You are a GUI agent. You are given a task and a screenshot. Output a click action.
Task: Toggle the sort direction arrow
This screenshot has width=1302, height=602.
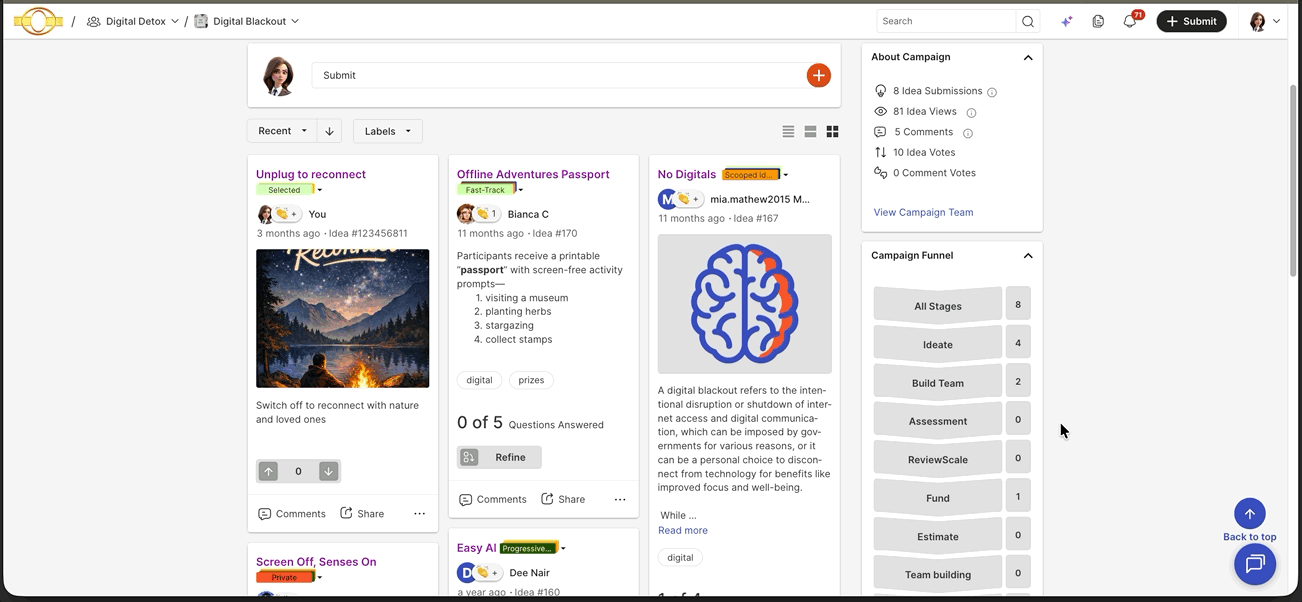[x=329, y=131]
